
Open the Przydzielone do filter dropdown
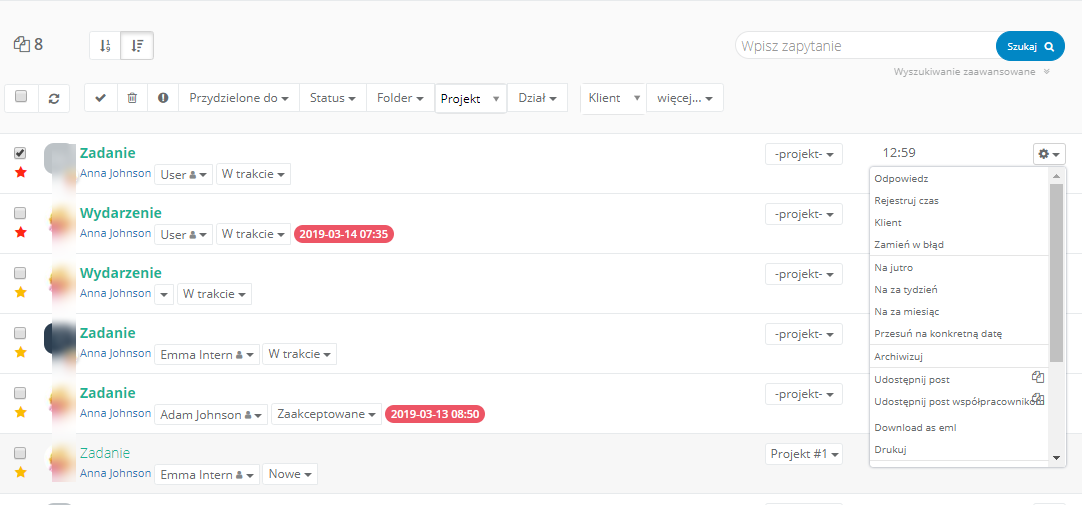pyautogui.click(x=239, y=98)
